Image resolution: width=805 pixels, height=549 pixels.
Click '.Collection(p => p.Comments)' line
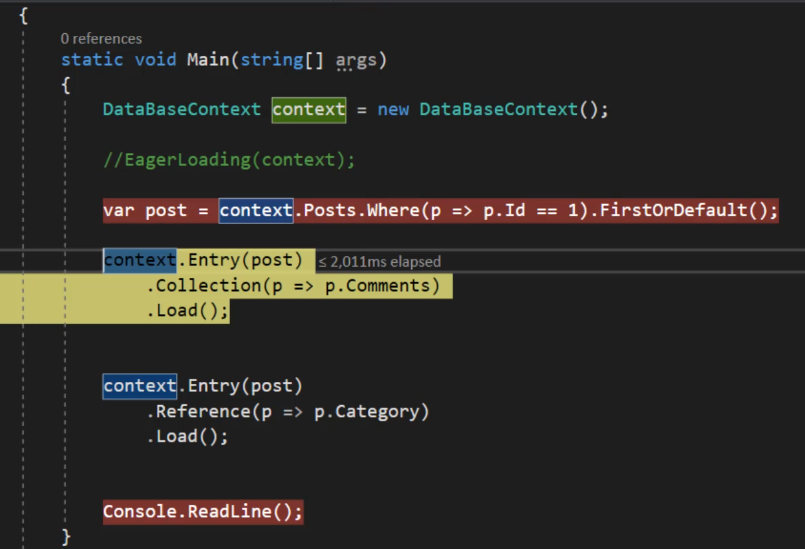click(x=293, y=286)
